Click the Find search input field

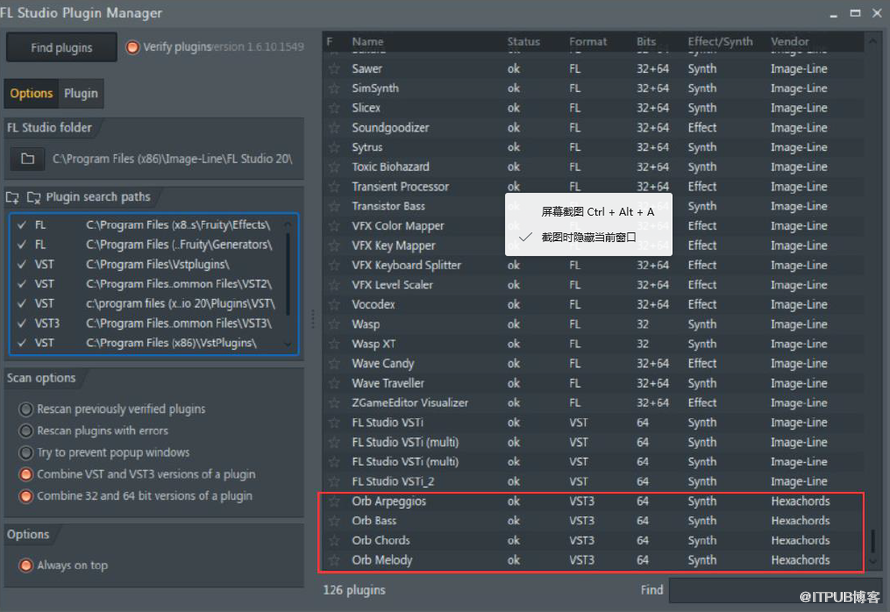(x=774, y=590)
